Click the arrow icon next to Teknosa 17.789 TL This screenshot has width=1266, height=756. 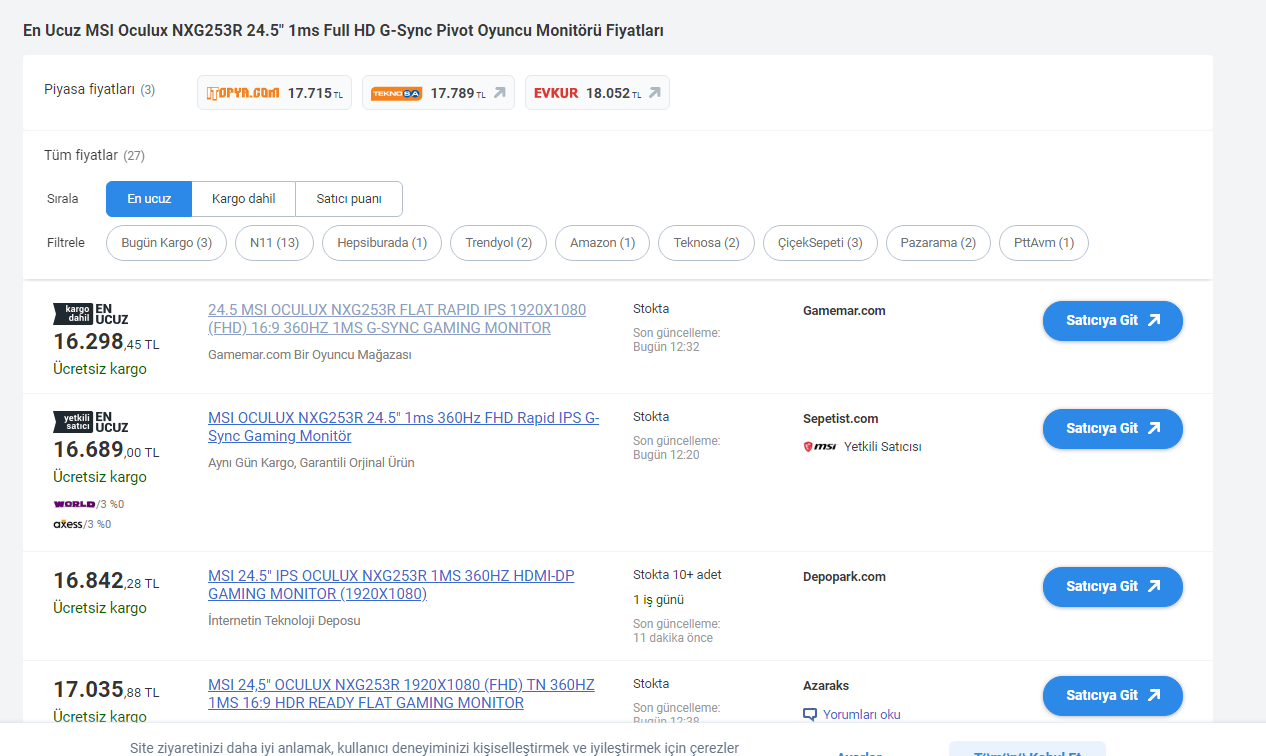[x=500, y=93]
